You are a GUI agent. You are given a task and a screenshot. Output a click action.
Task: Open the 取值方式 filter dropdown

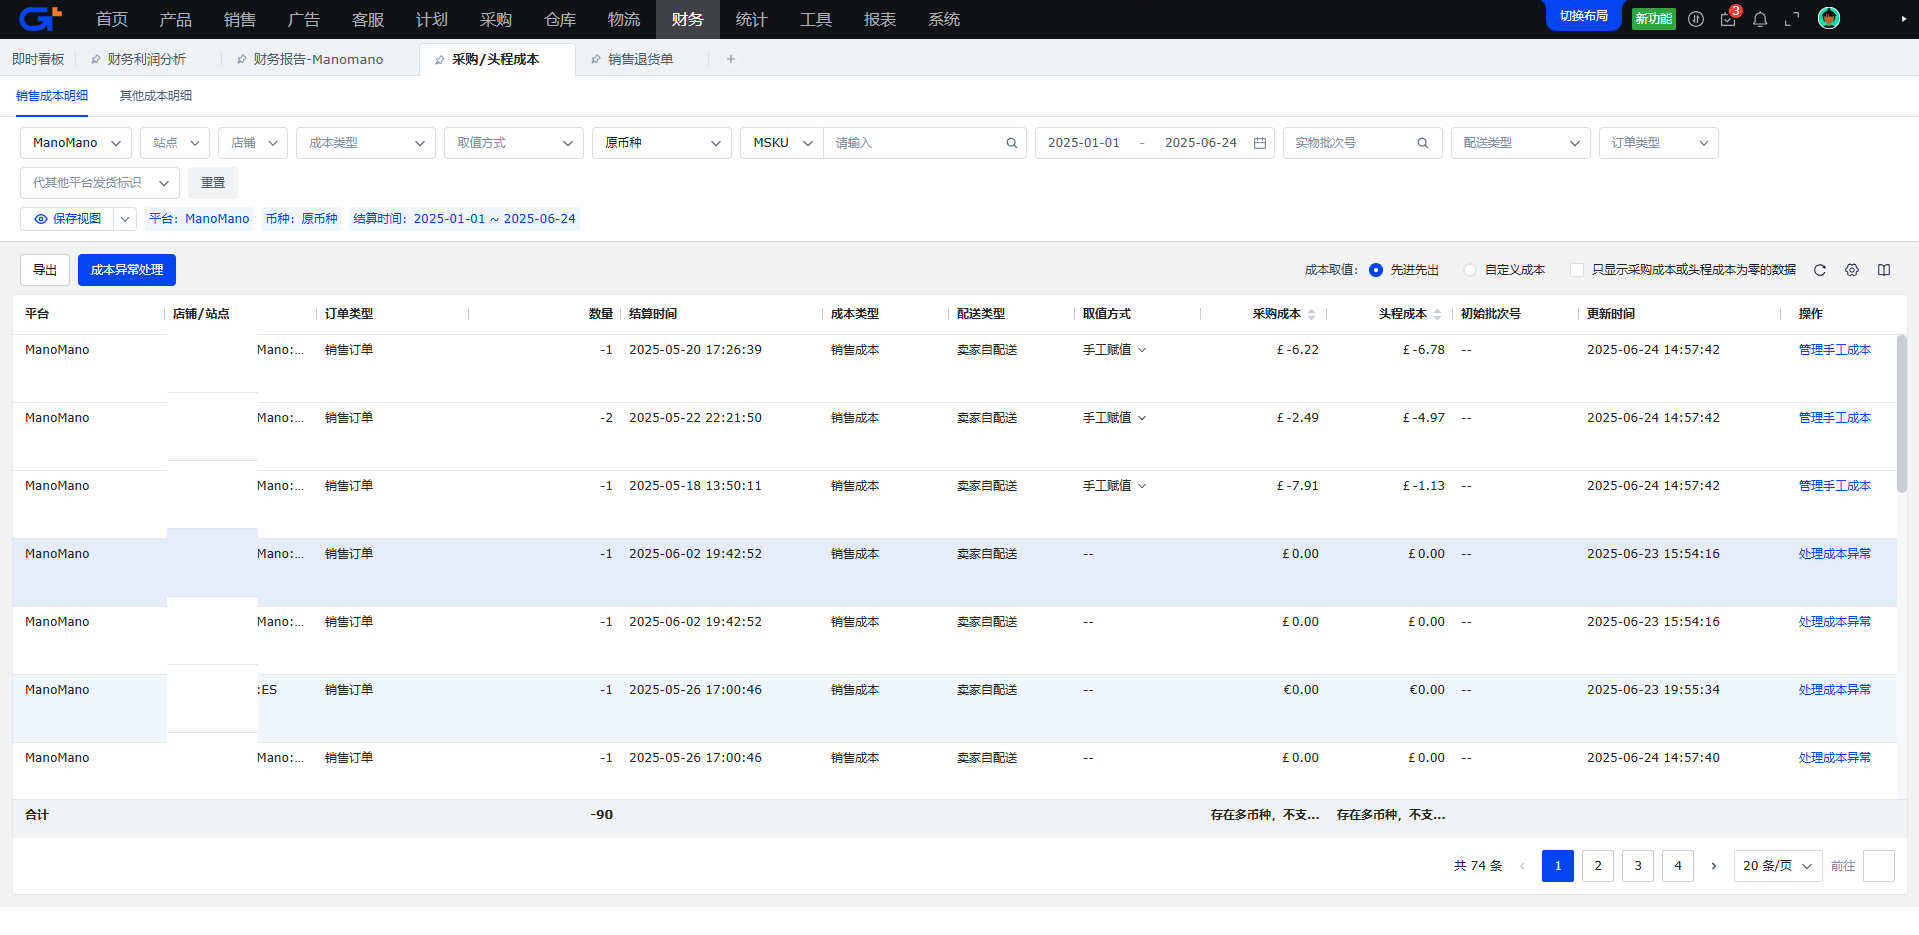click(x=514, y=143)
